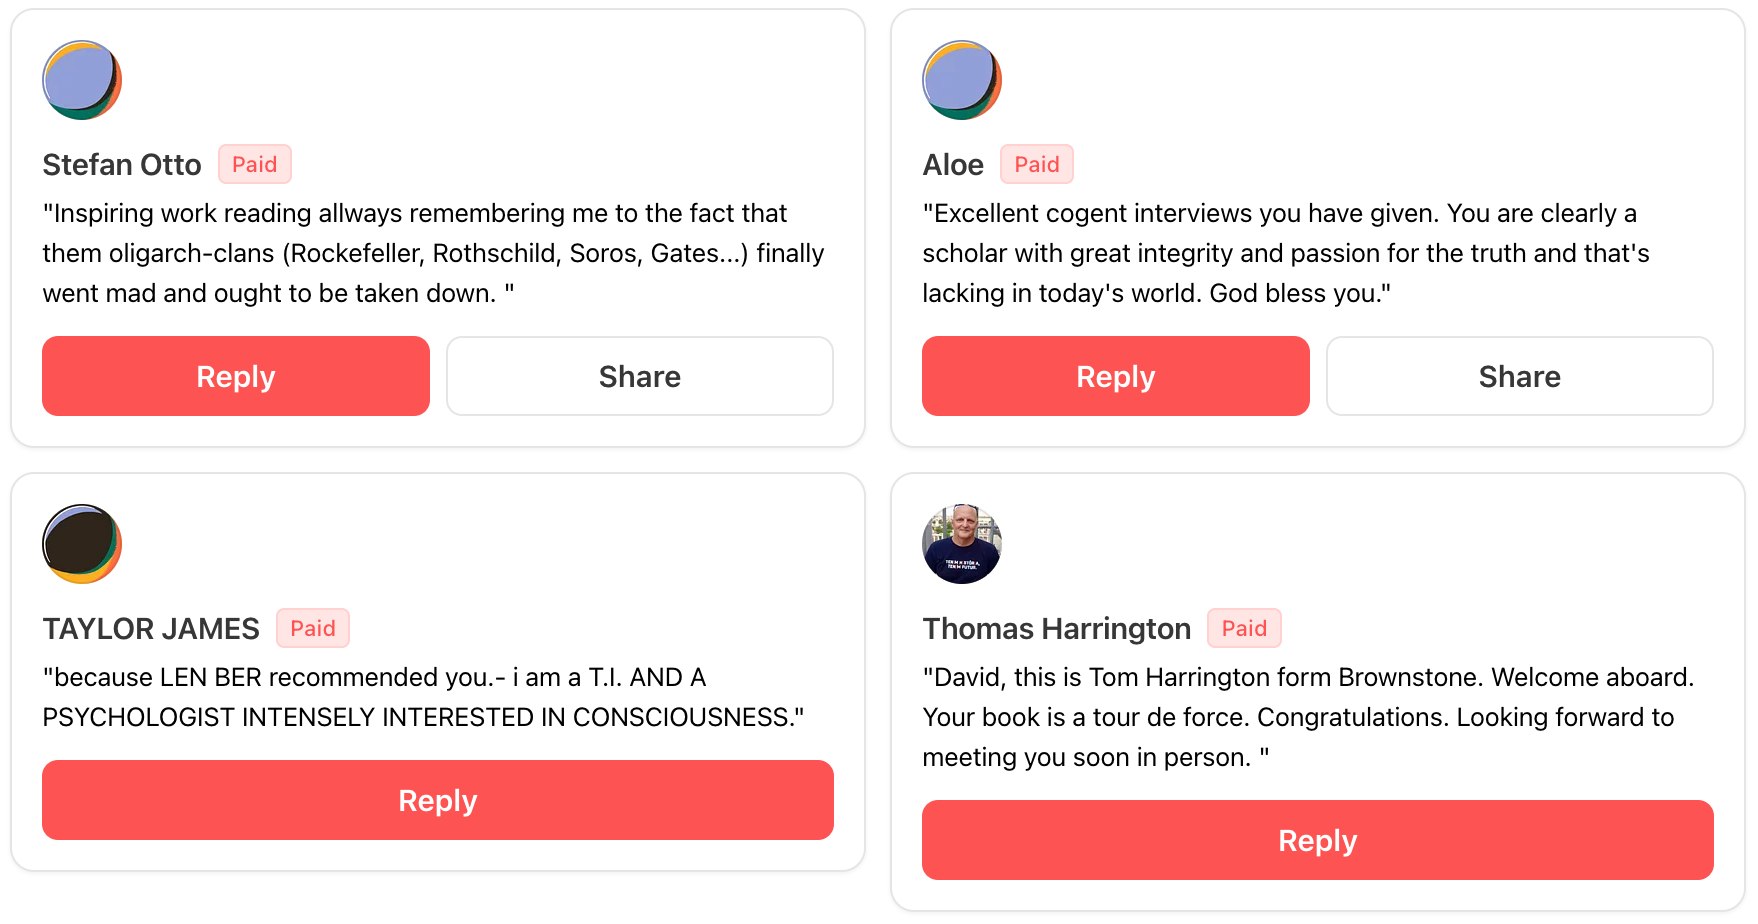Click Paid badge beside Stefan Otto
The height and width of the screenshot is (924, 1758).
(255, 165)
